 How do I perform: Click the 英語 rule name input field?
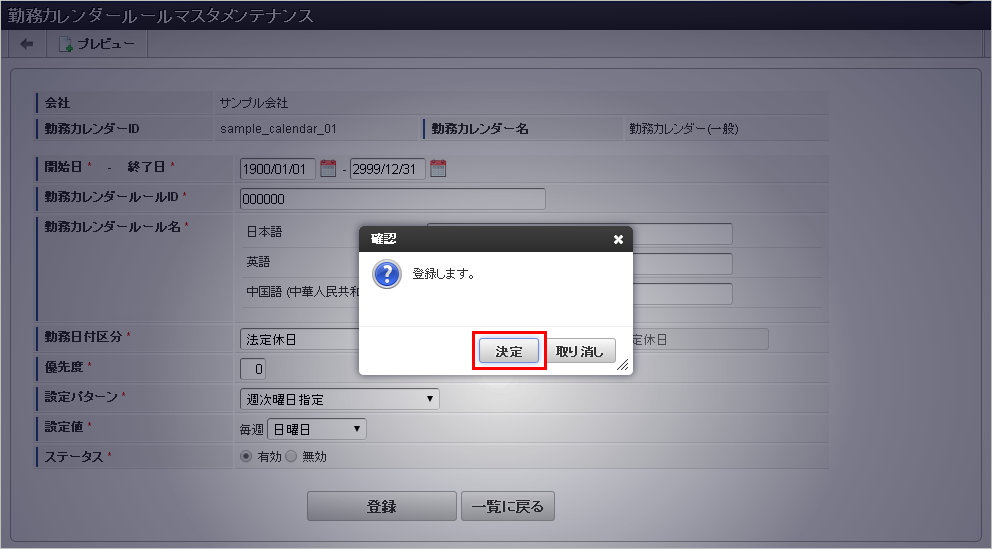(683, 264)
